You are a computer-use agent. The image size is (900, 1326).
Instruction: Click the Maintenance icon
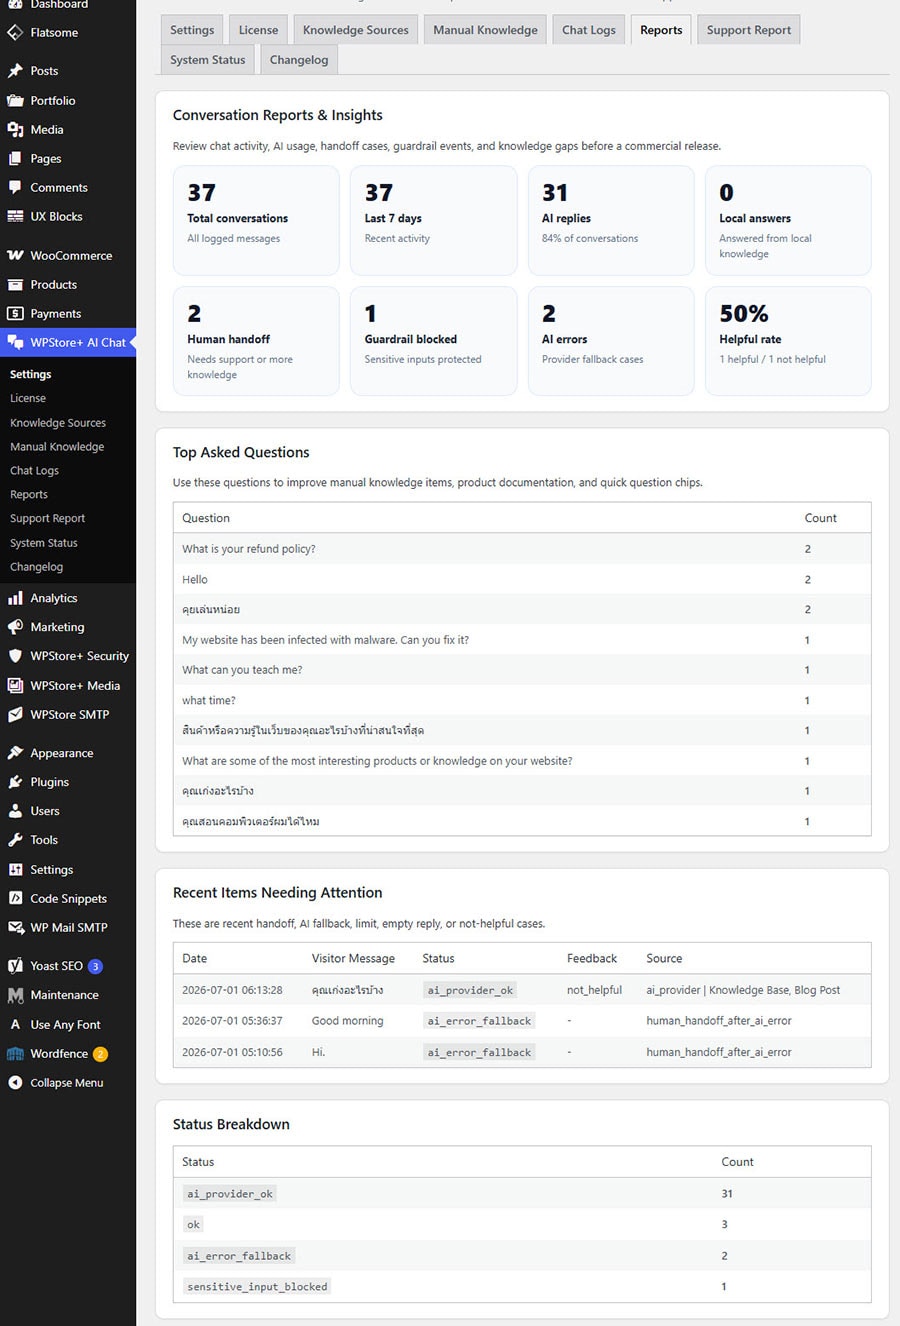click(15, 996)
